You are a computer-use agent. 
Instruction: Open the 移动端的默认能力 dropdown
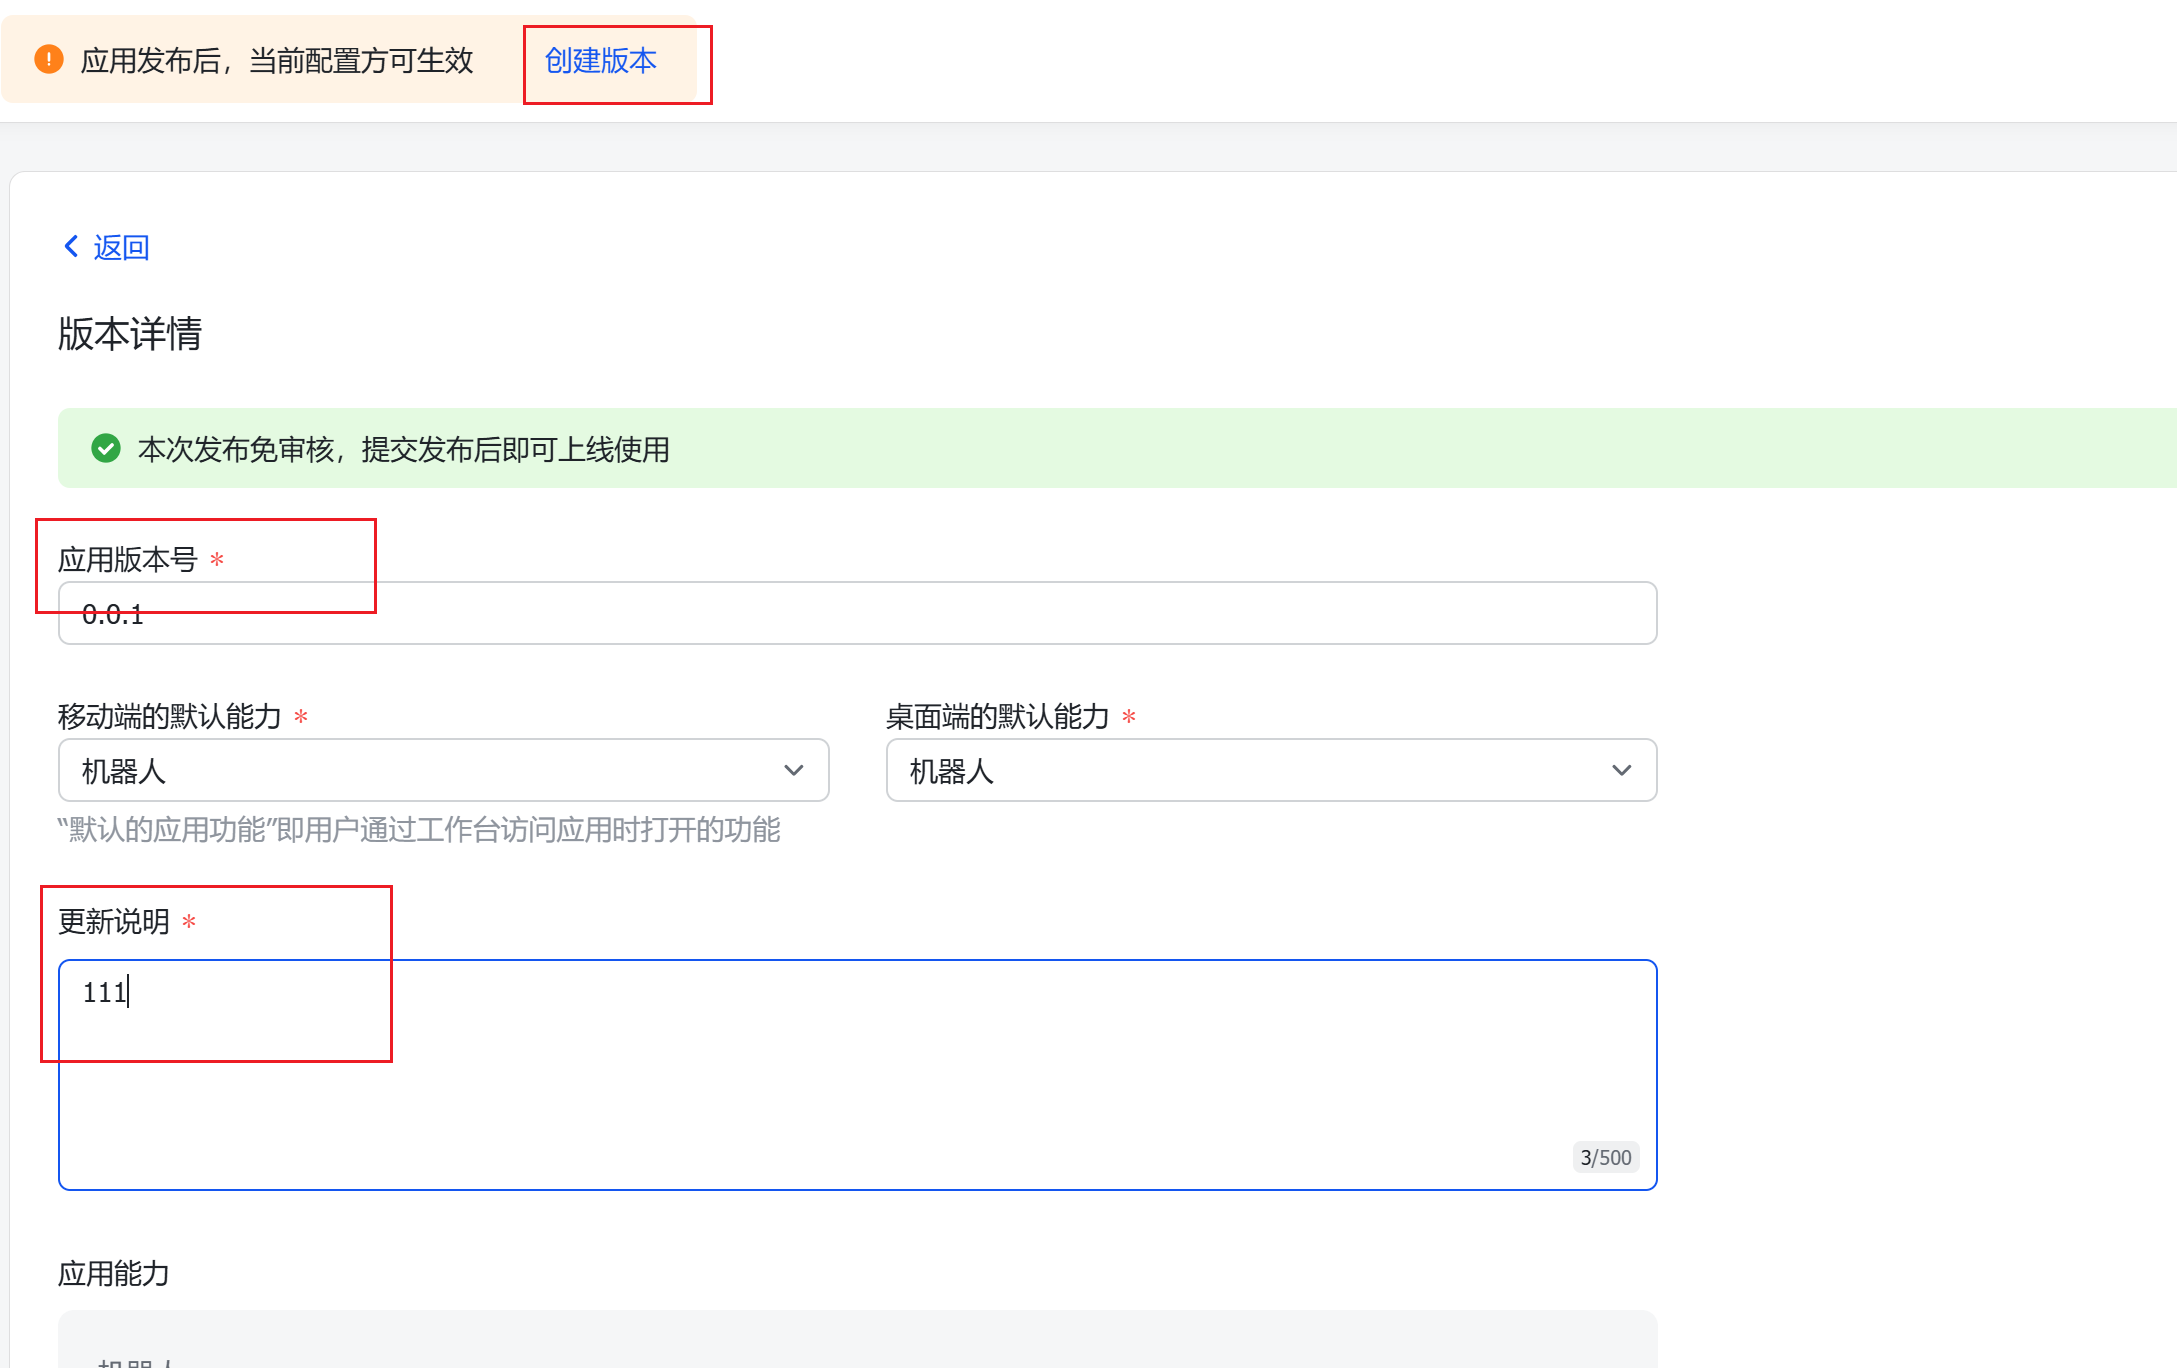[x=793, y=770]
